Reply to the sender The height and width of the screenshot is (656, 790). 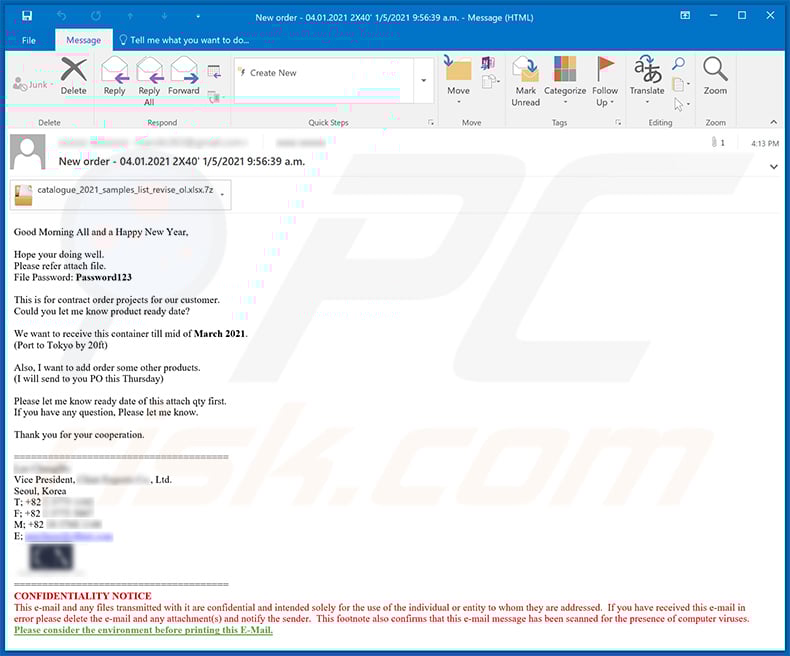(x=114, y=77)
